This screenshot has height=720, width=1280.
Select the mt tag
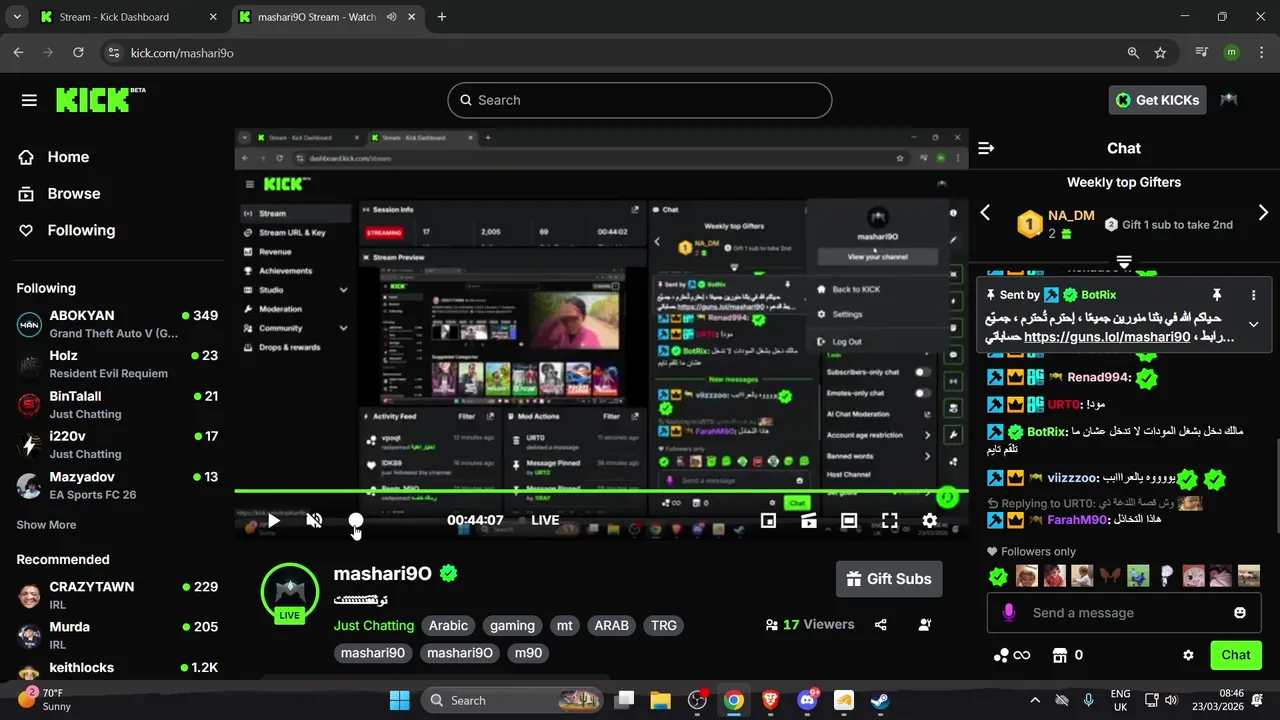click(x=565, y=626)
